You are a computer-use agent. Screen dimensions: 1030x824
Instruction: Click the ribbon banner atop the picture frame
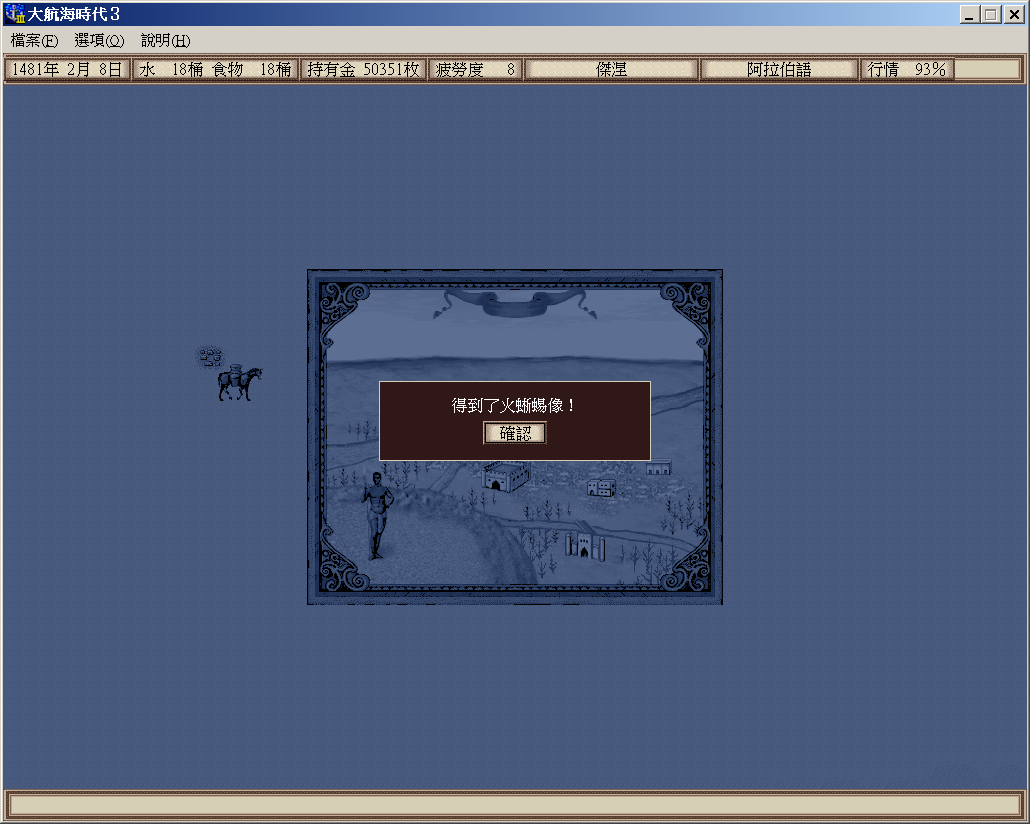click(x=515, y=302)
